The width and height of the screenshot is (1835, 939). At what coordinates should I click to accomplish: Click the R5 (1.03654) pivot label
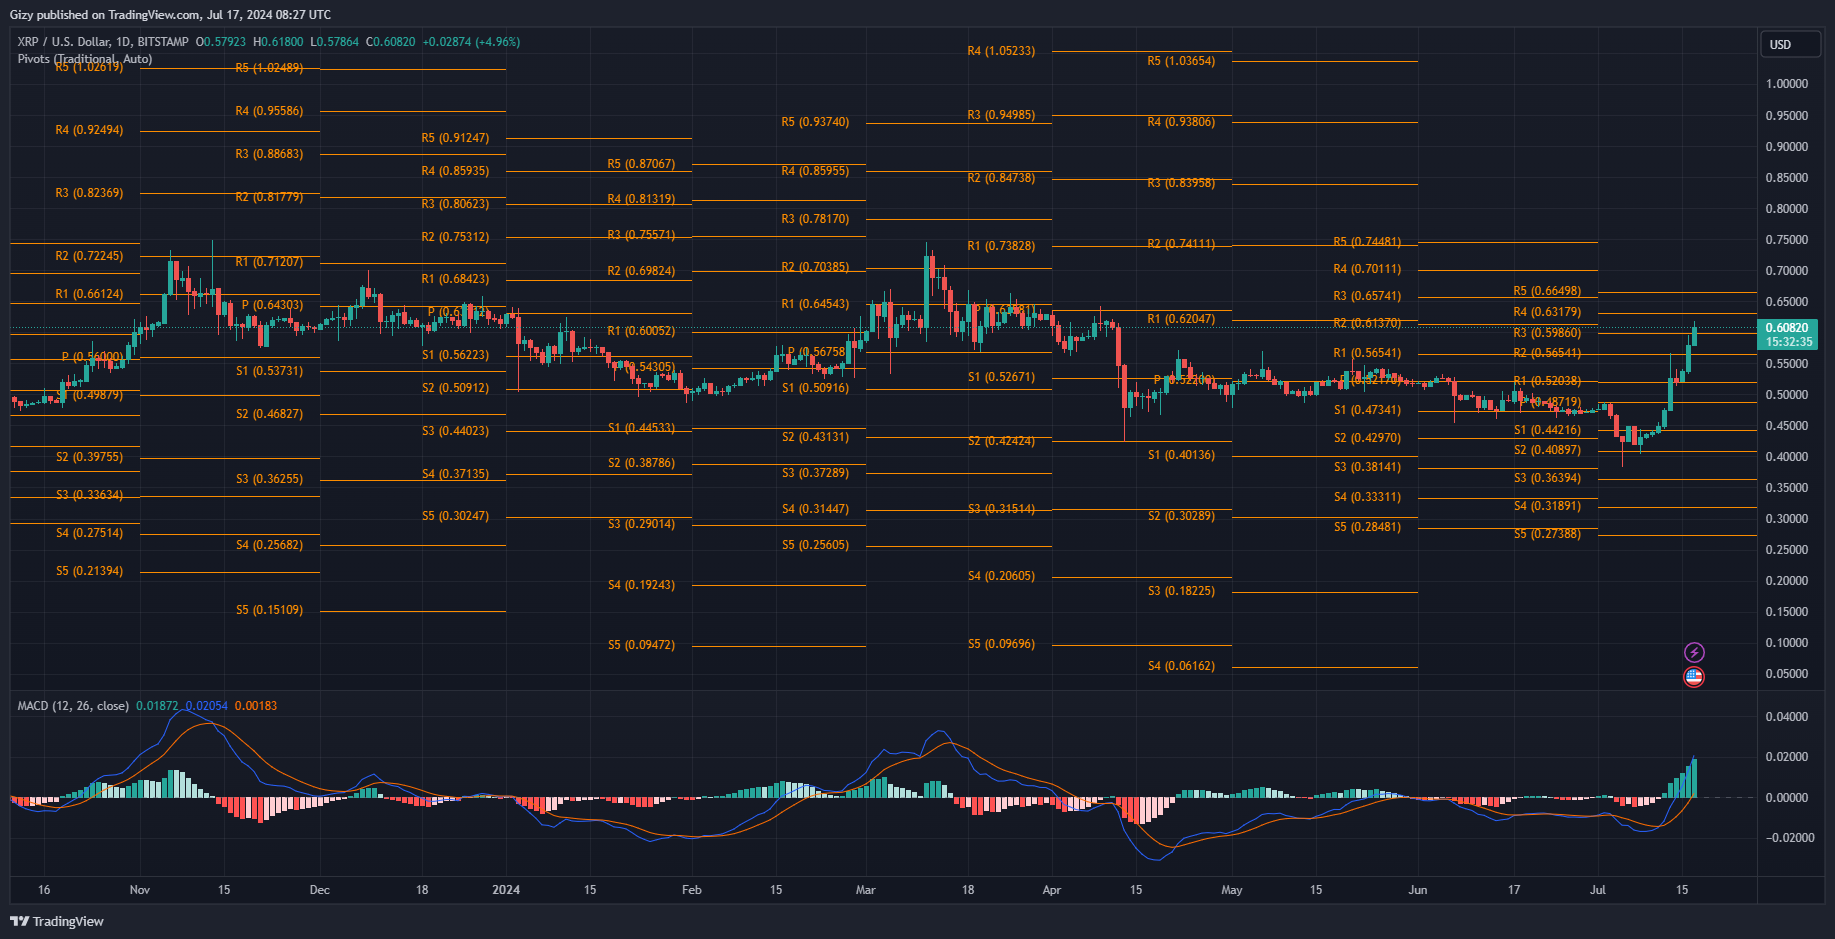click(1181, 61)
